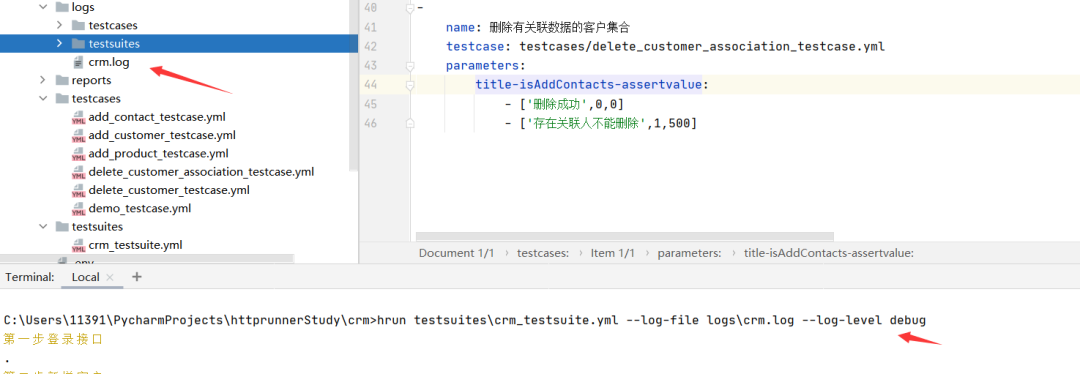Image resolution: width=1080 pixels, height=374 pixels.
Task: Click the testcases: breadcrumb
Action: (x=543, y=253)
